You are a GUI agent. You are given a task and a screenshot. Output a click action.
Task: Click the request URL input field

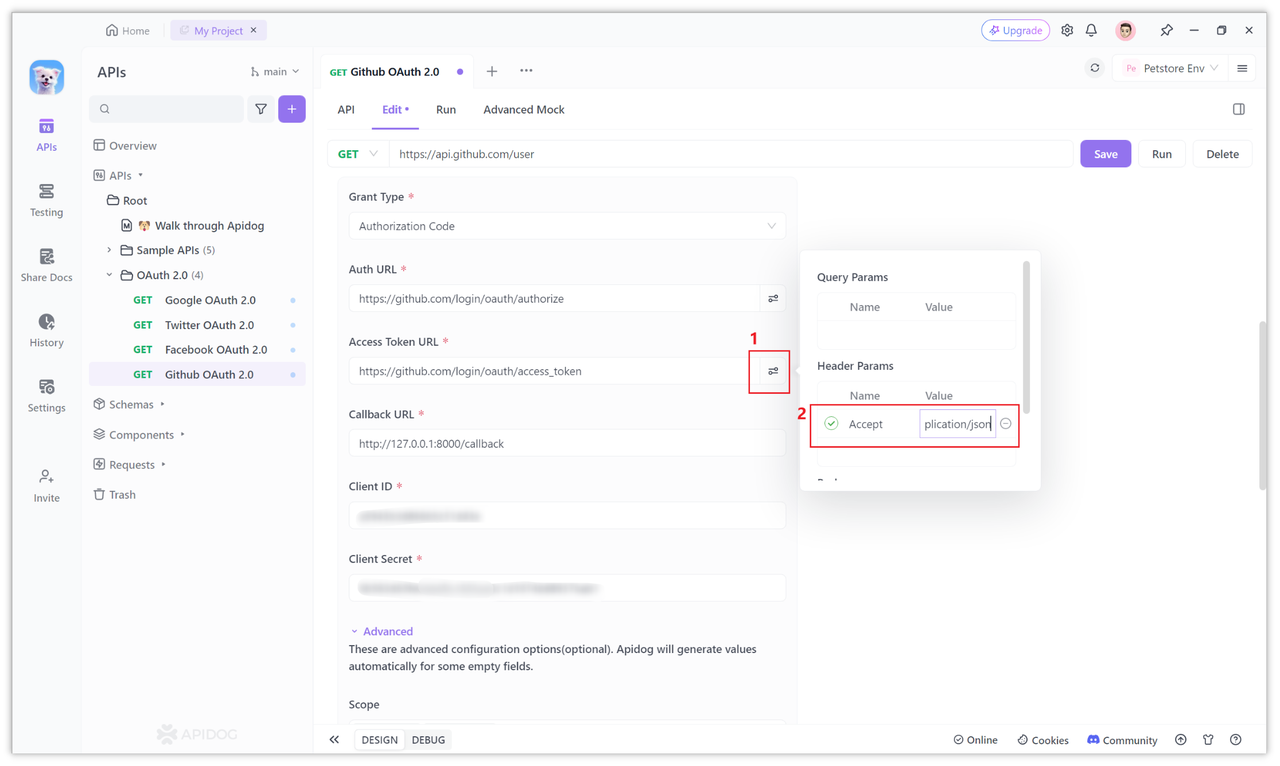[733, 154]
